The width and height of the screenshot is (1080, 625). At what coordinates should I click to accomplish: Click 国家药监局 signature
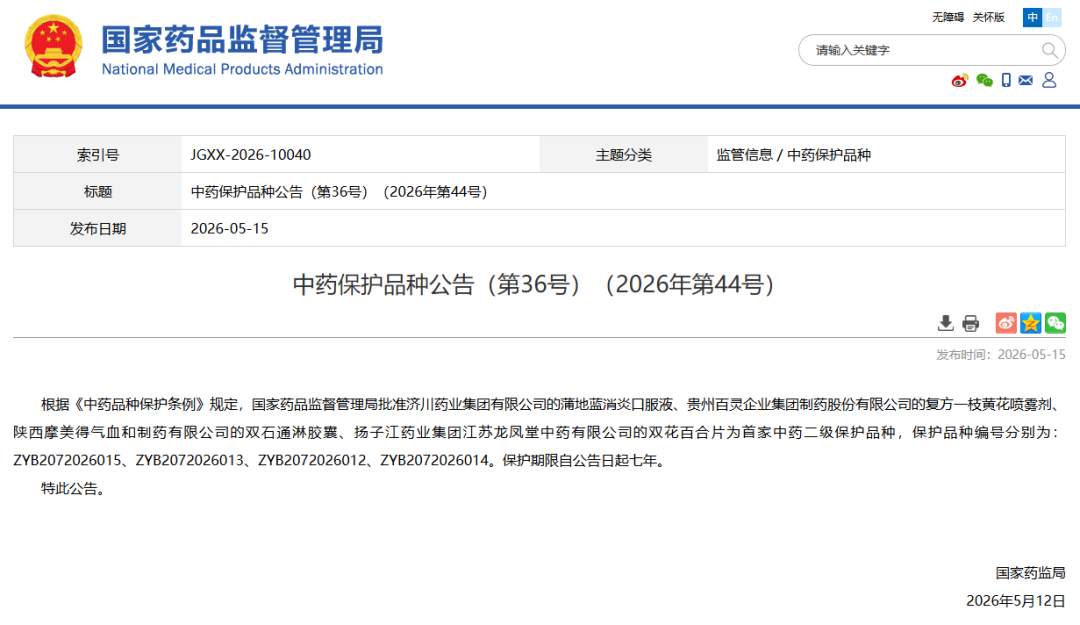1030,573
